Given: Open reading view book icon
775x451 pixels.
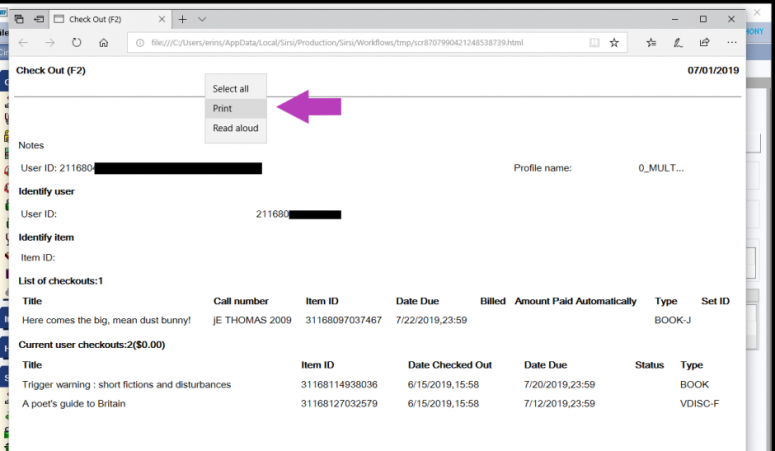Looking at the screenshot, I should pyautogui.click(x=594, y=43).
